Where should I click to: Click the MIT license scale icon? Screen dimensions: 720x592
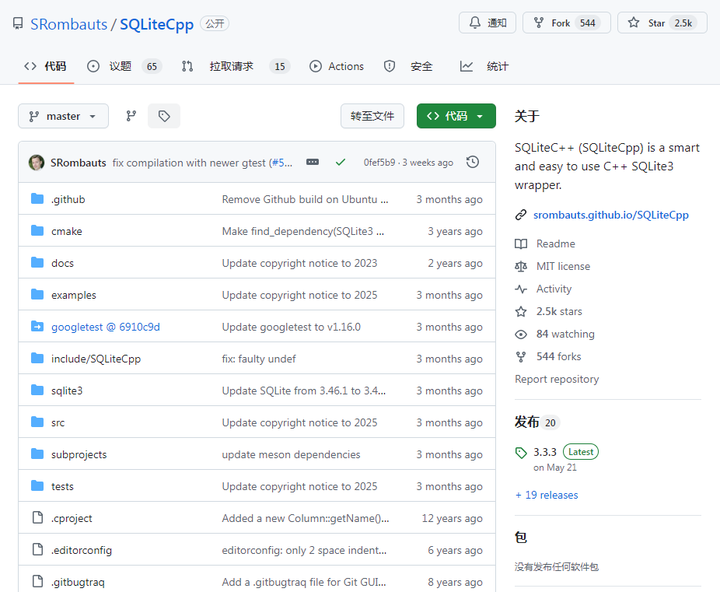click(521, 266)
